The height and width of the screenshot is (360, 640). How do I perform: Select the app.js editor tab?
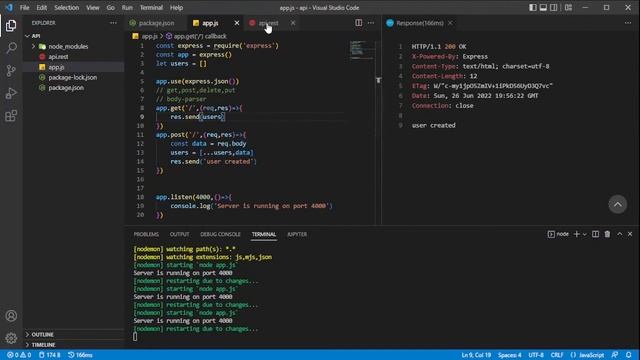click(x=210, y=23)
